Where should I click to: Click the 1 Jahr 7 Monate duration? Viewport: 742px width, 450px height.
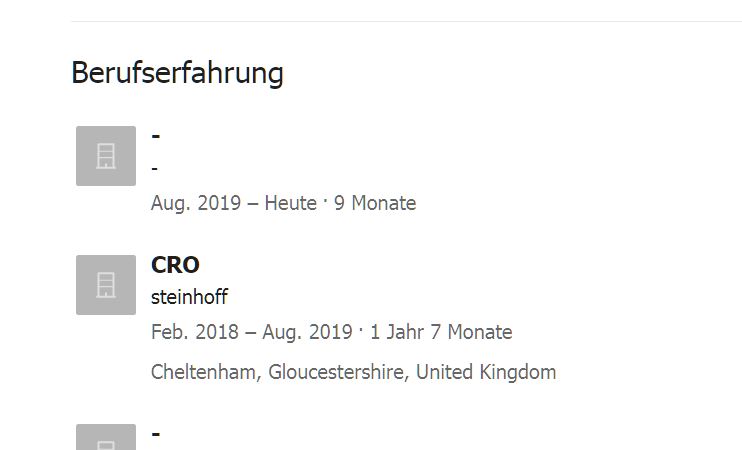(441, 332)
